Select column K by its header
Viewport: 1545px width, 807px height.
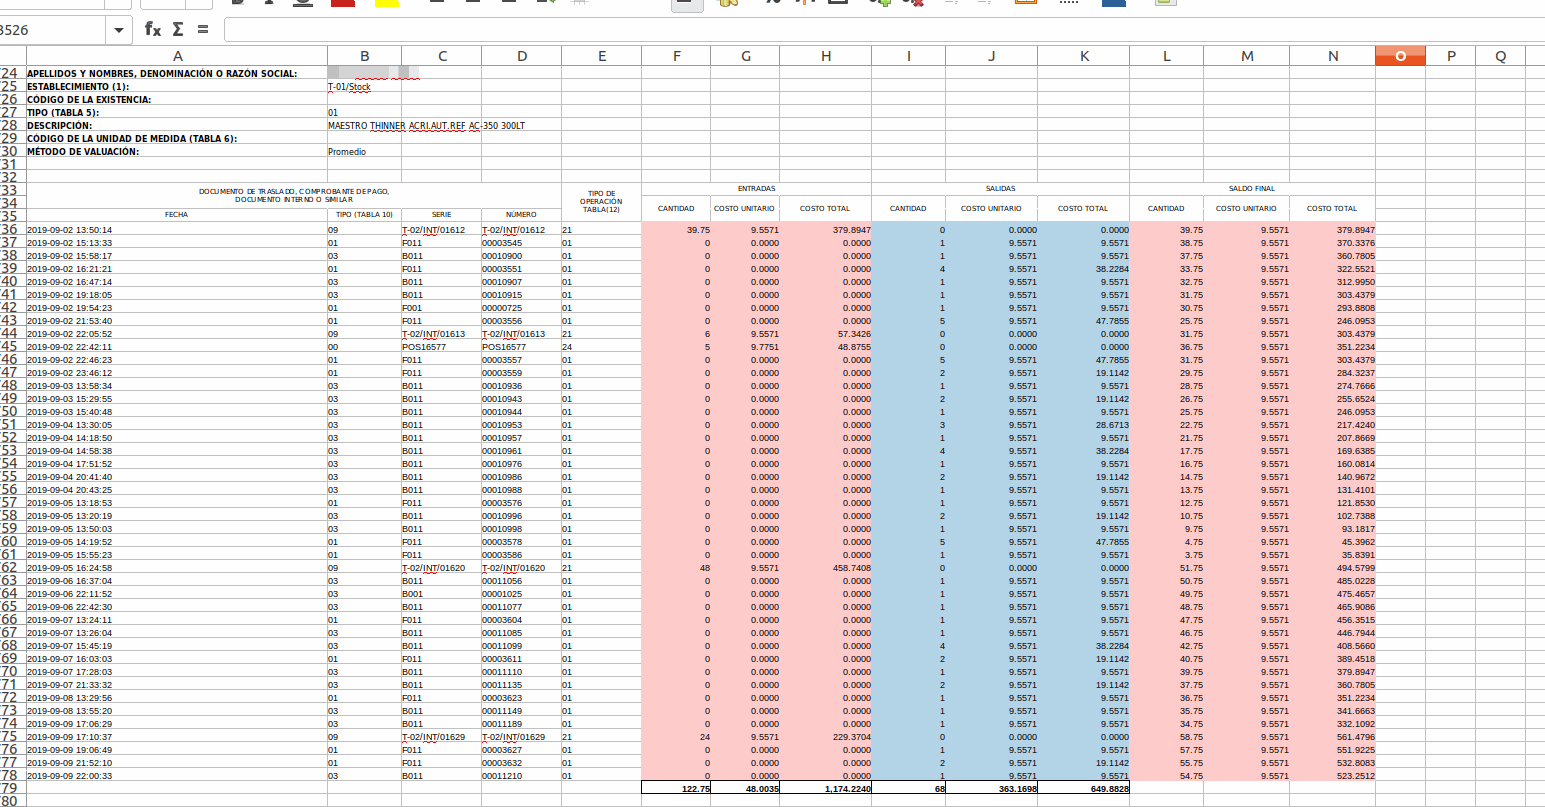pos(1084,57)
